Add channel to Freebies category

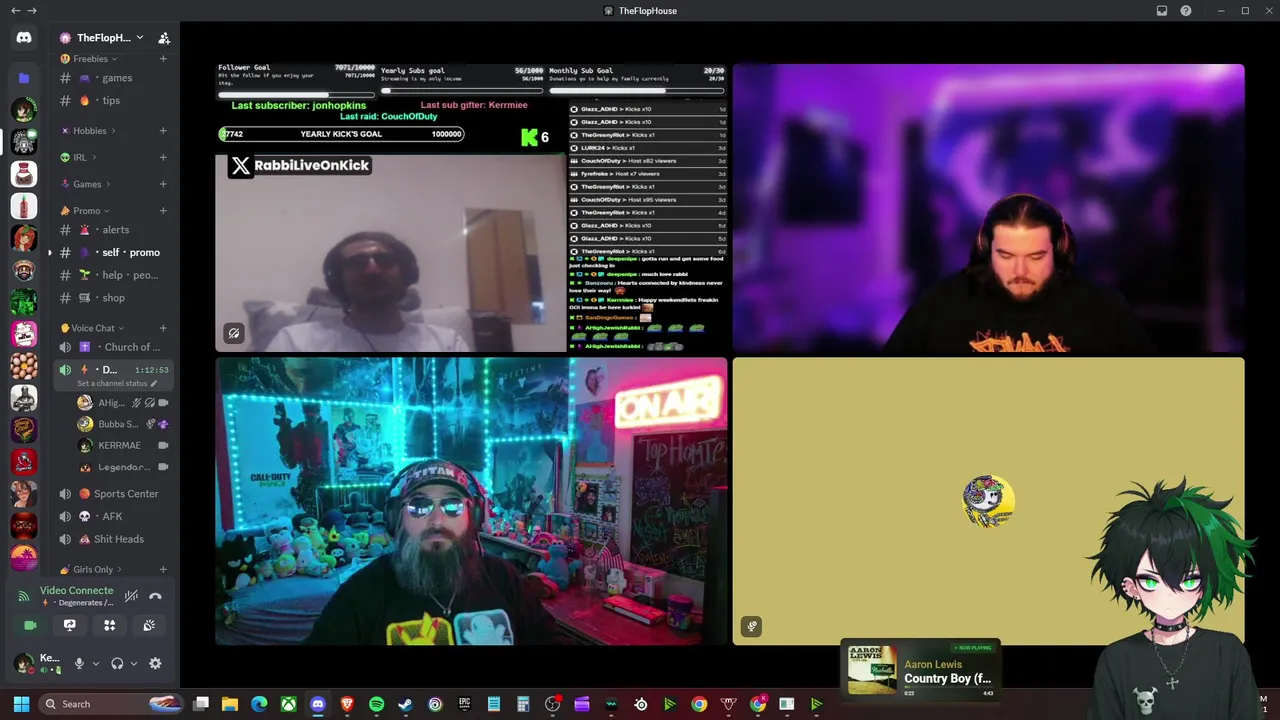[x=163, y=59]
